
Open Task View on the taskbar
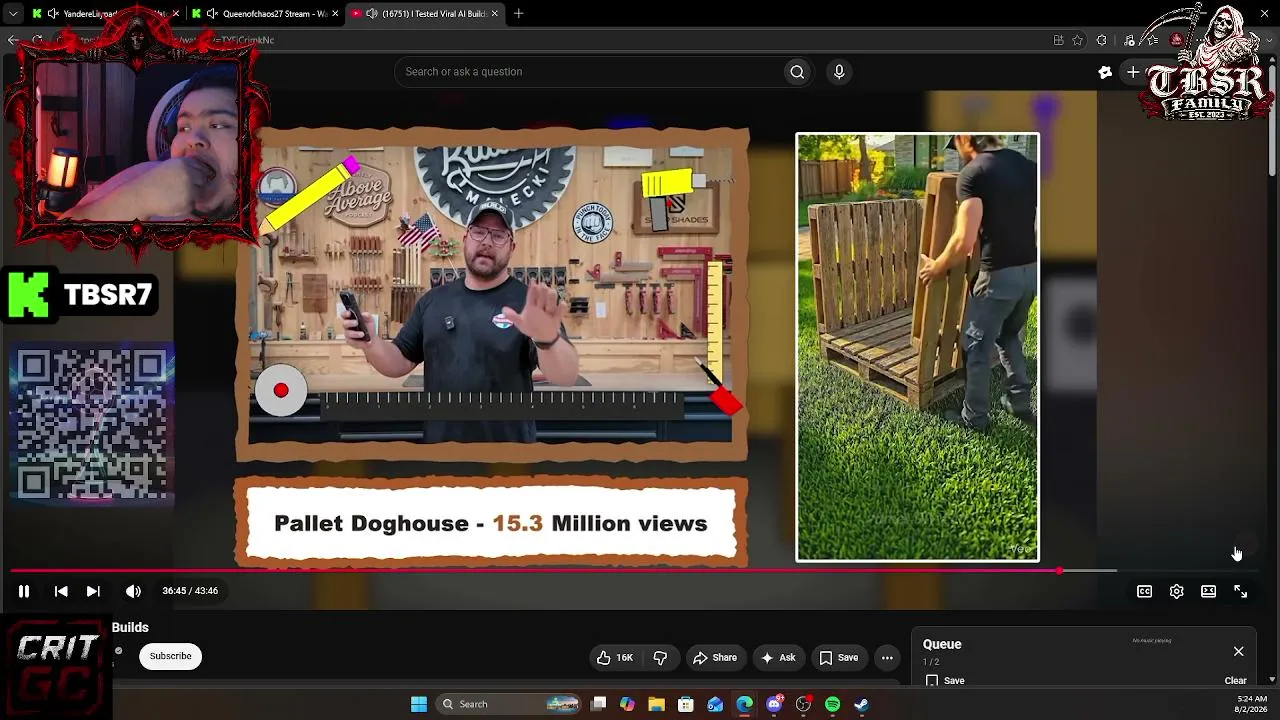click(x=598, y=704)
